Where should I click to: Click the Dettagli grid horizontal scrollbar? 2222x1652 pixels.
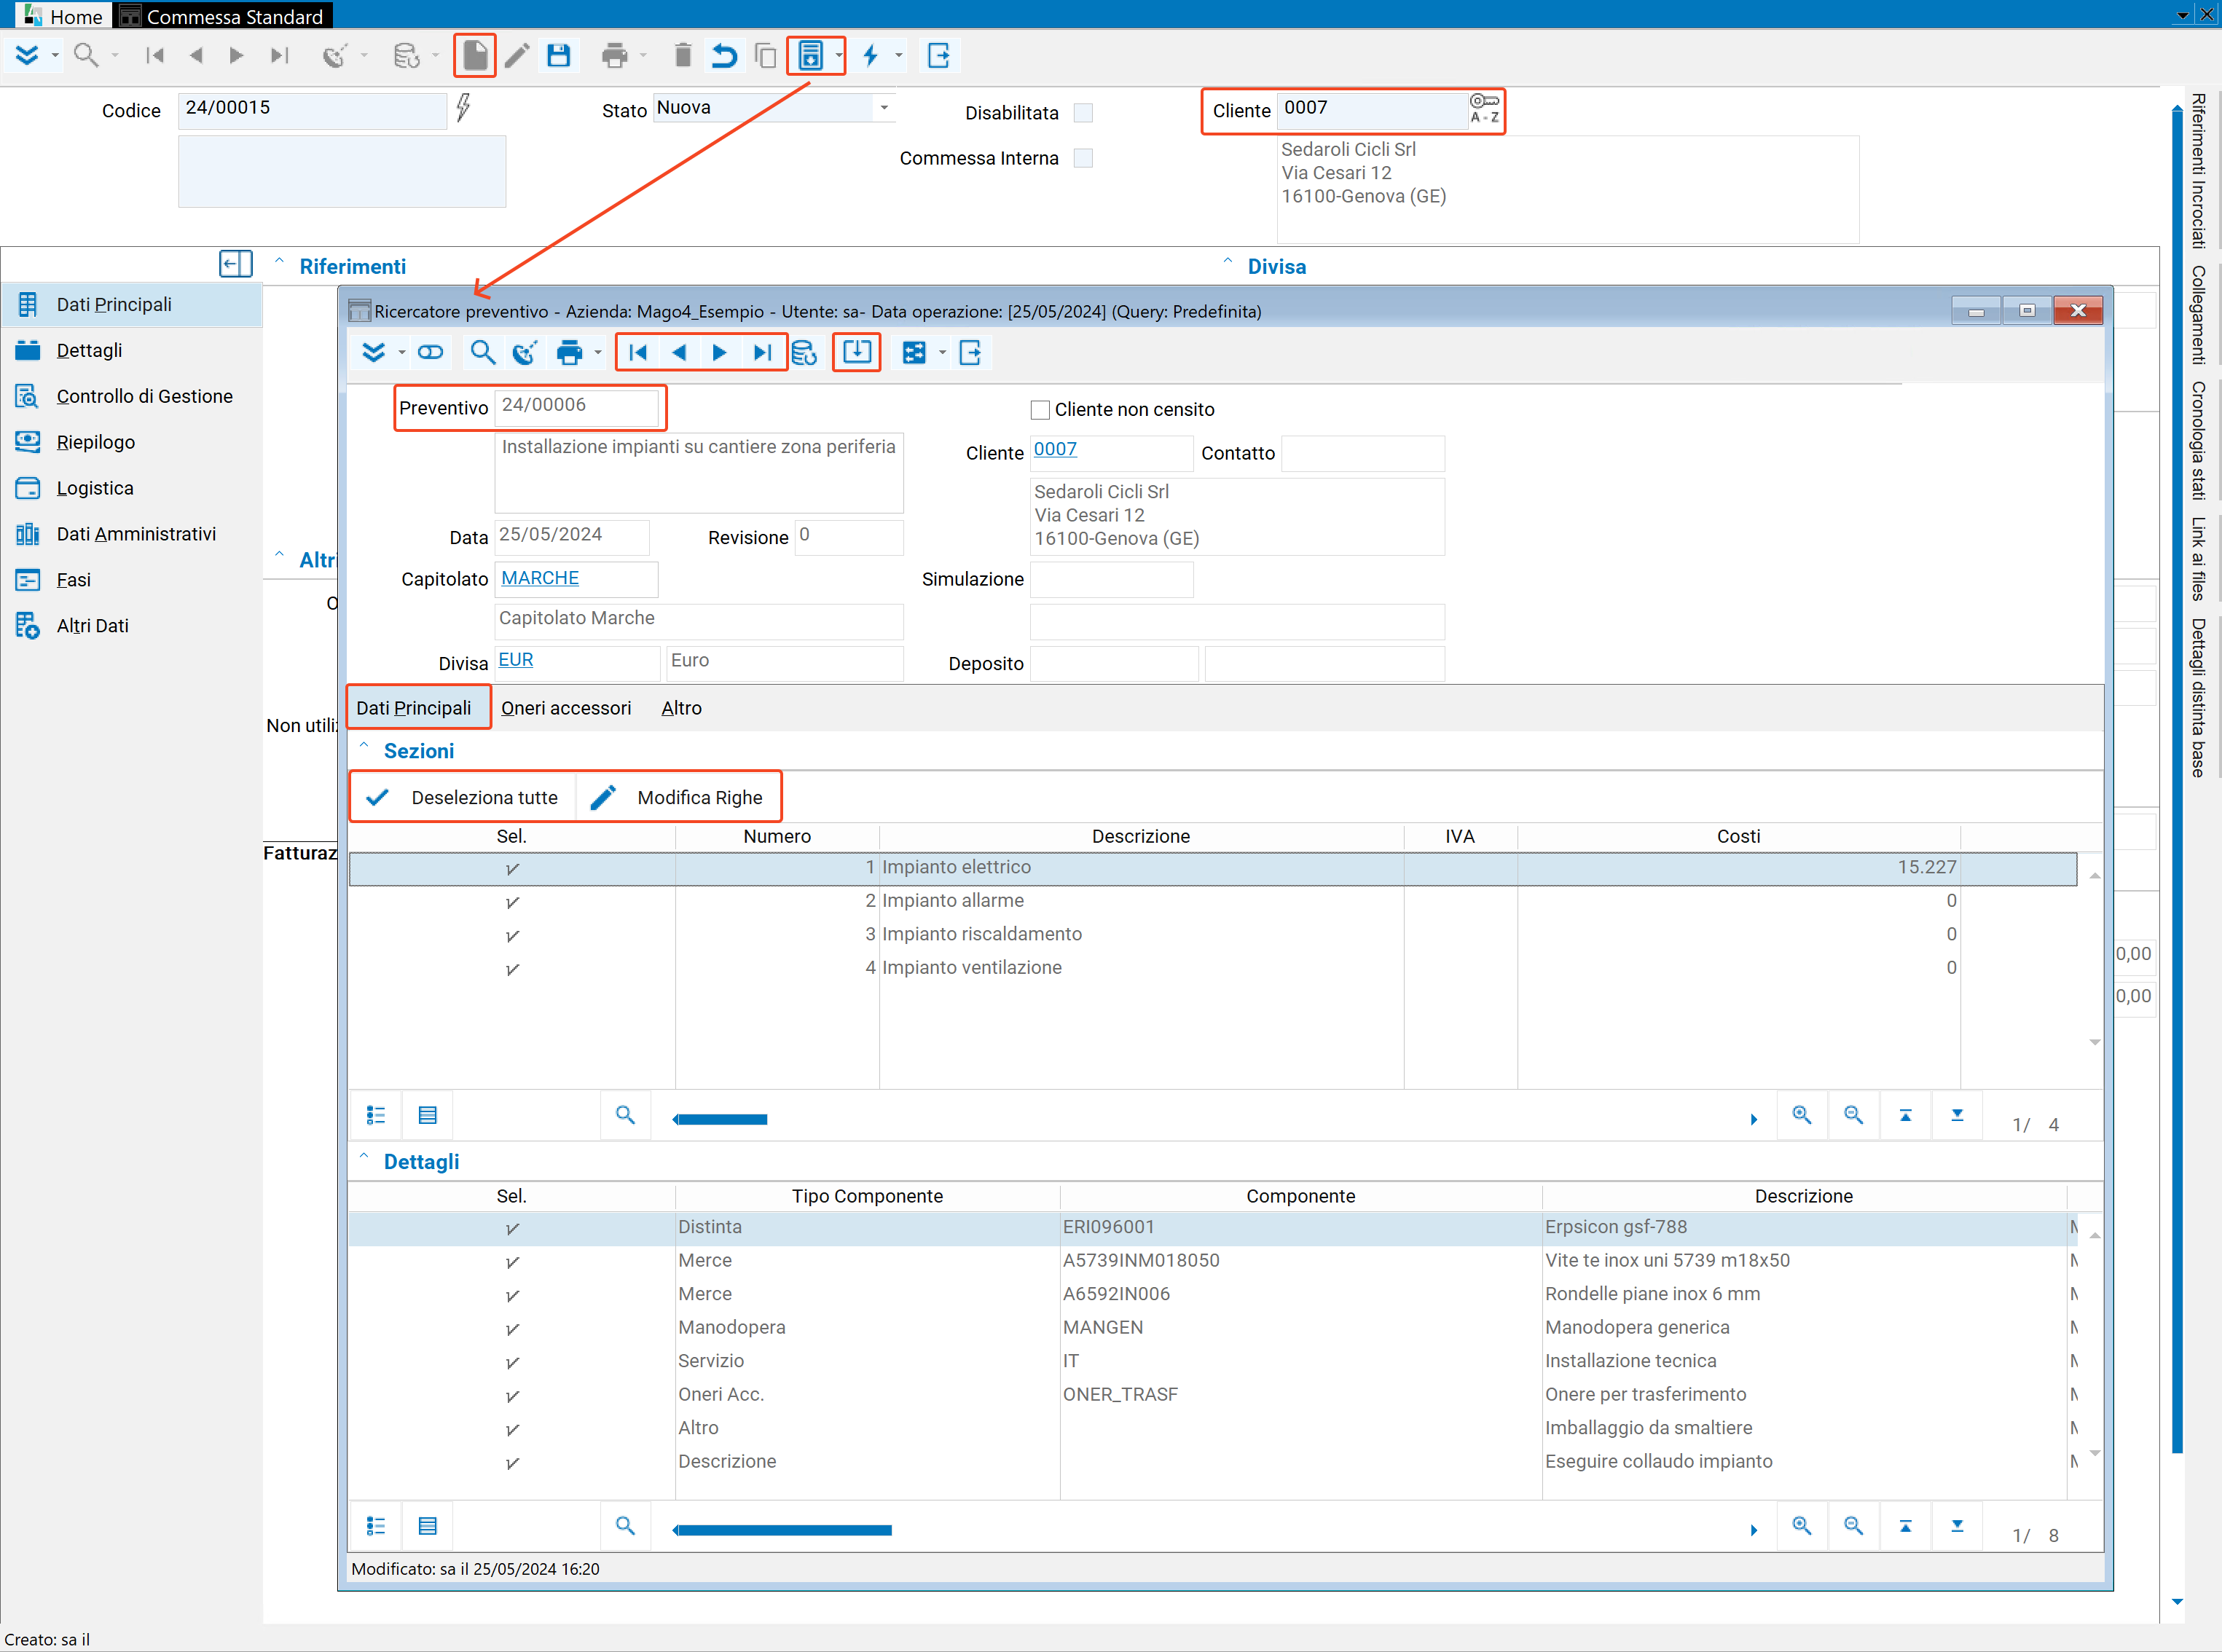782,1530
